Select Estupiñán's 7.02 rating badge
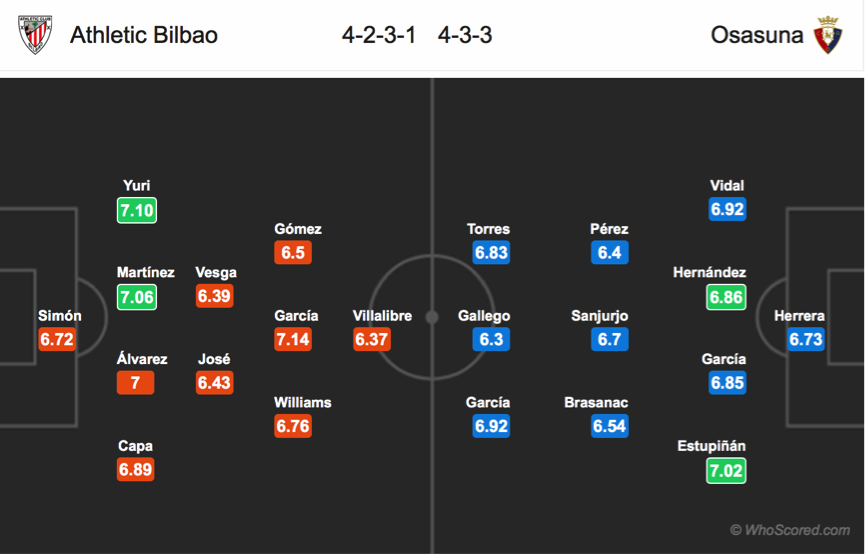Screen dimensions: 865x554 (726, 471)
